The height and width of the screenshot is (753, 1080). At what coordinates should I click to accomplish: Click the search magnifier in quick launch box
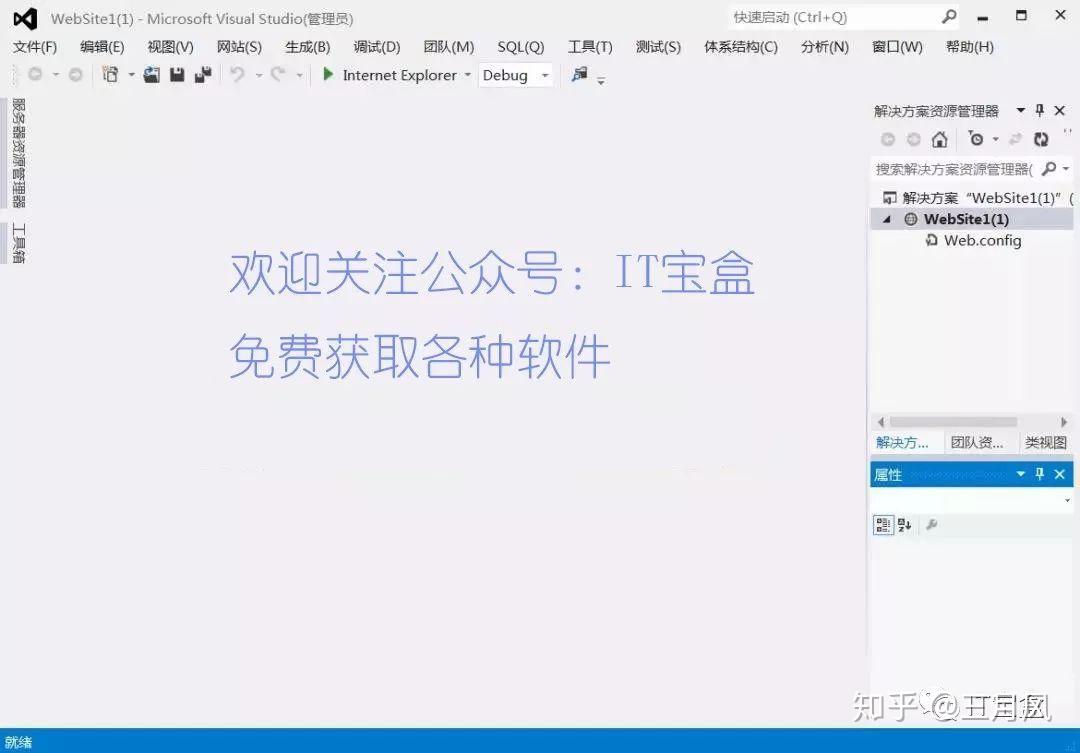[x=948, y=17]
